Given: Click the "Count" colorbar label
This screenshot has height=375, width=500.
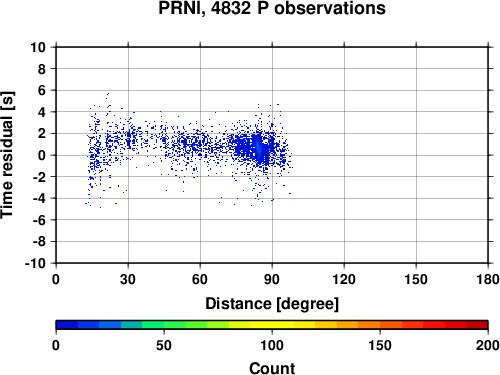Looking at the screenshot, I should point(272,368).
